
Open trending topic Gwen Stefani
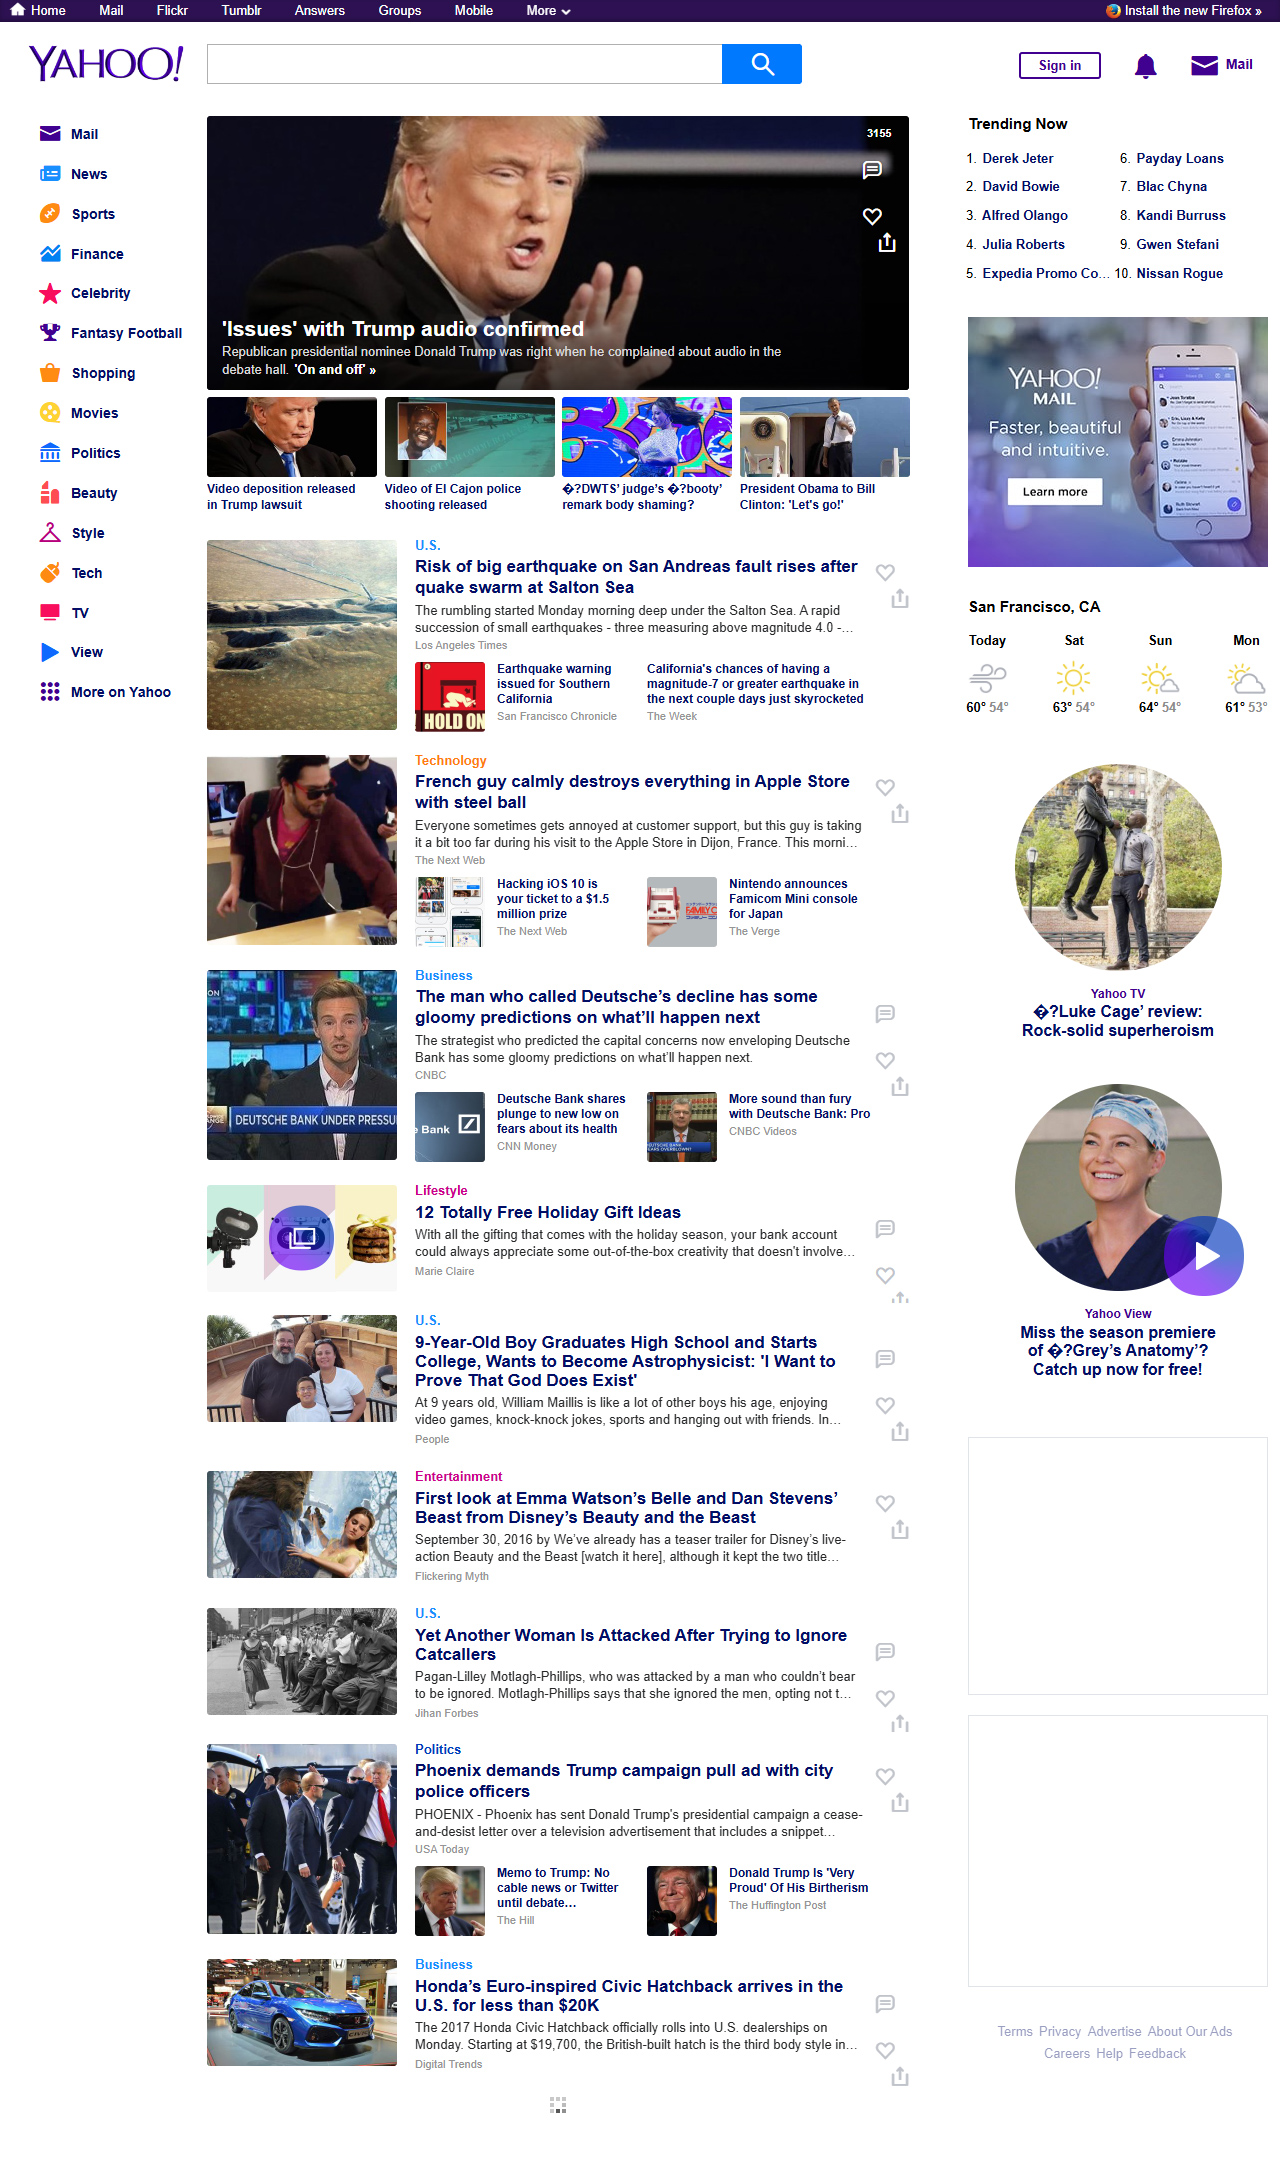point(1177,244)
